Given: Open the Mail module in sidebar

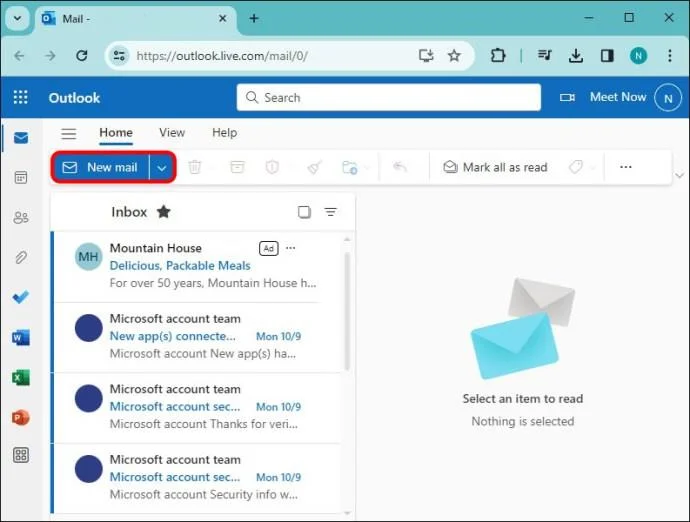Looking at the screenshot, I should (x=21, y=138).
